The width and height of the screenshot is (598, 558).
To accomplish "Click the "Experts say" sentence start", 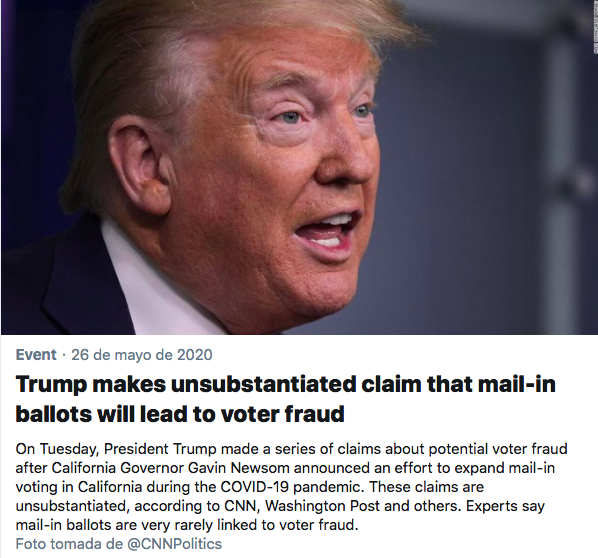I will tap(505, 506).
